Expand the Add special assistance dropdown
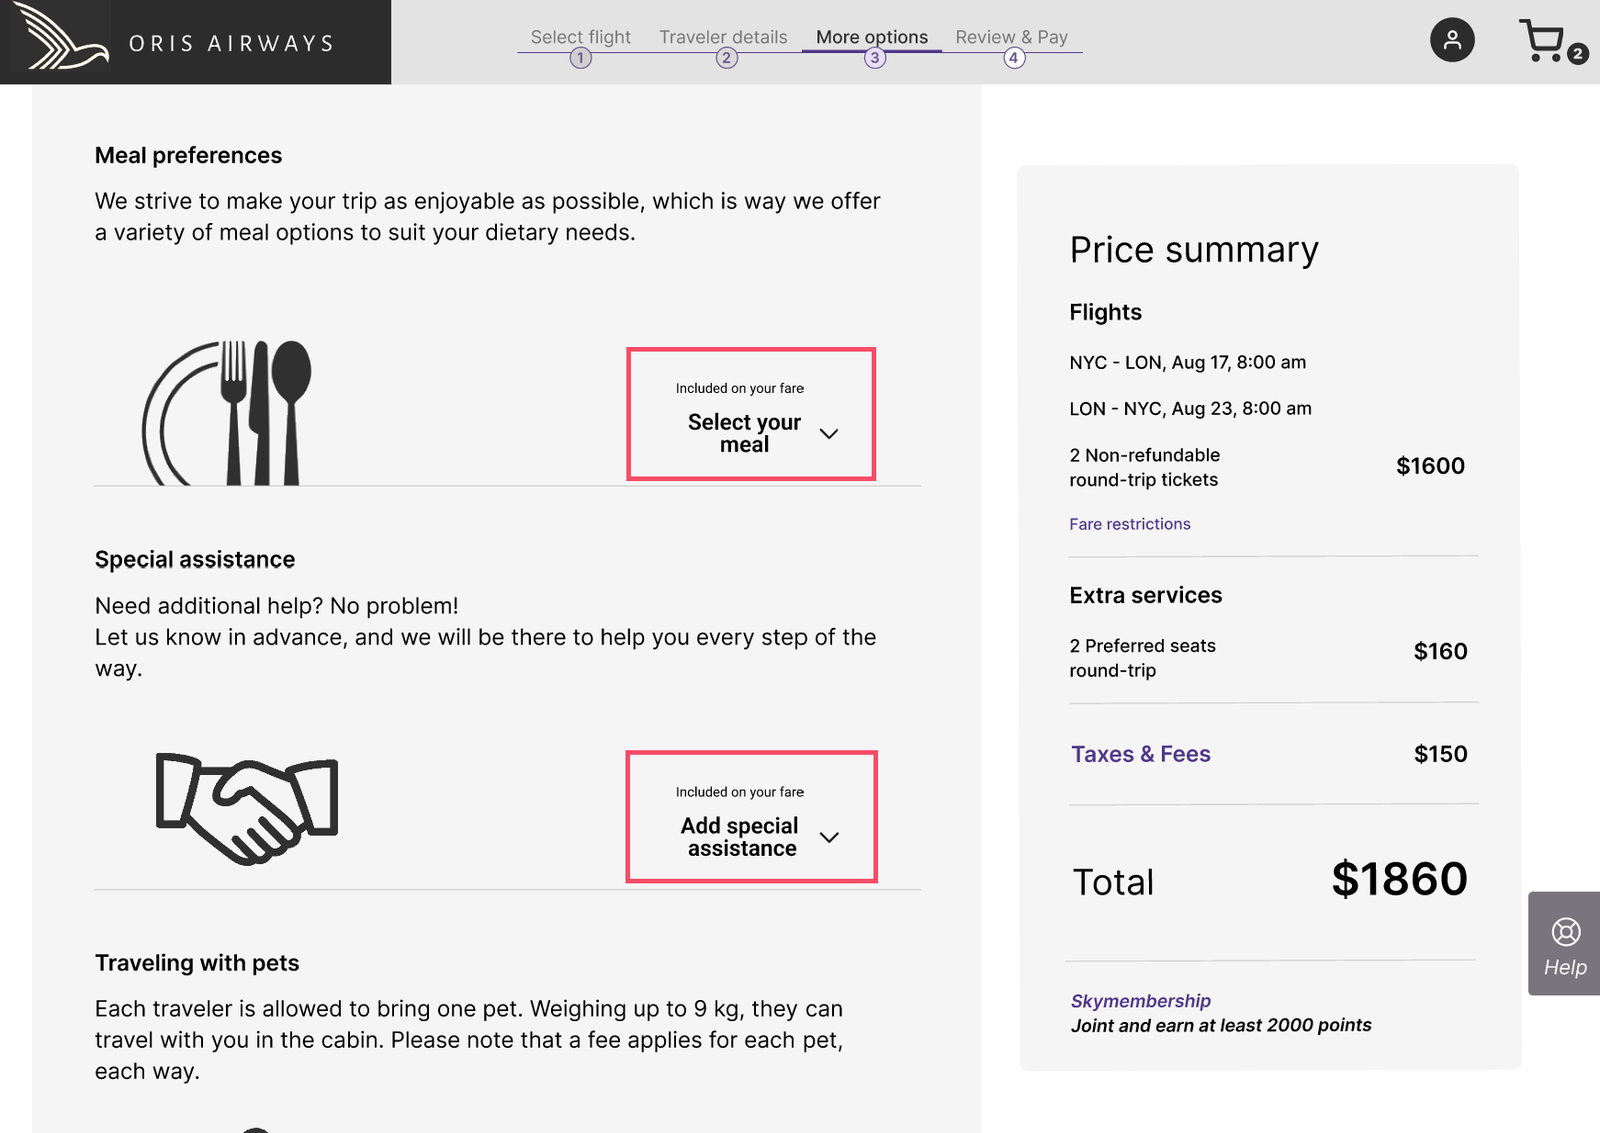This screenshot has height=1133, width=1600. point(751,817)
